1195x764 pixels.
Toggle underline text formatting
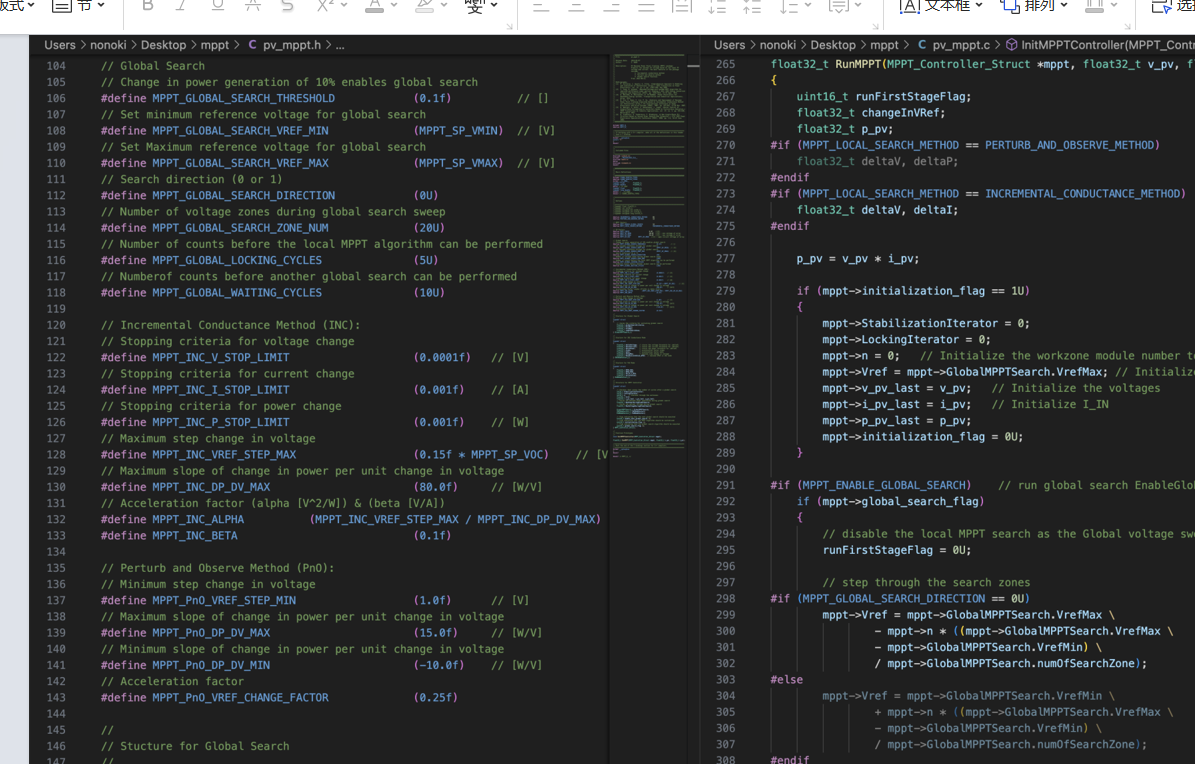(x=218, y=6)
